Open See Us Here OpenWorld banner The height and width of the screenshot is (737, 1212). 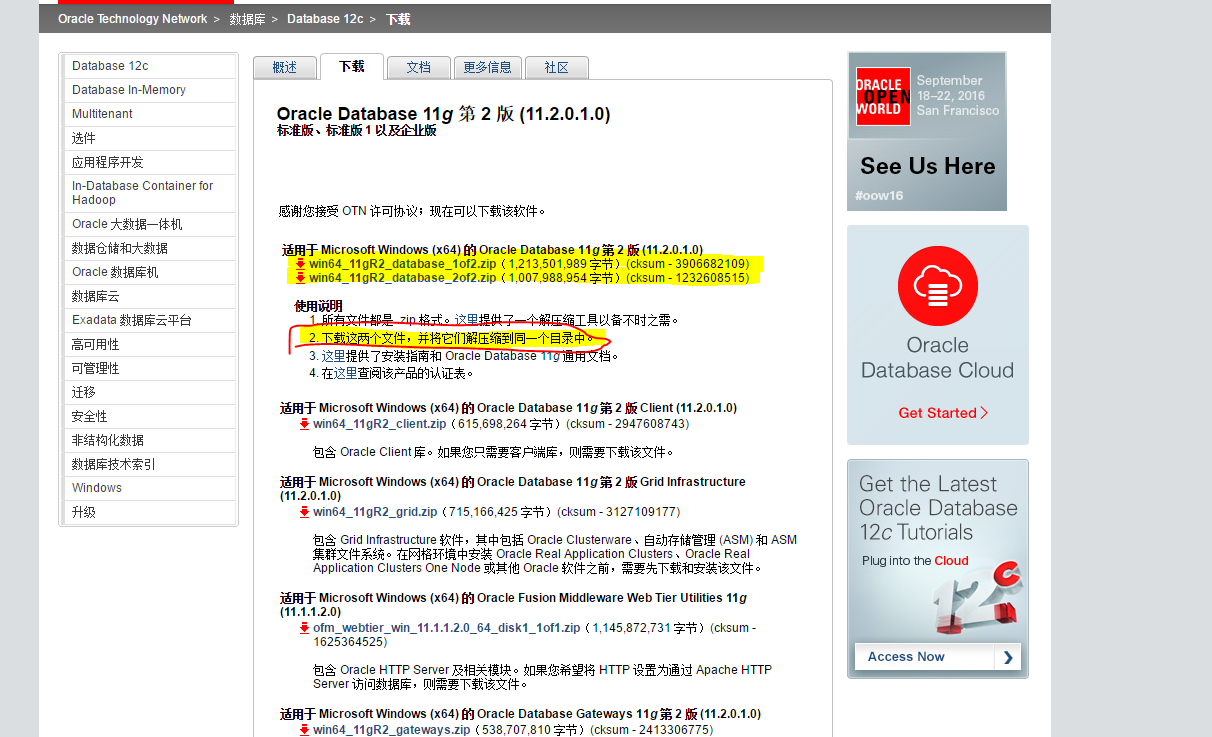click(x=927, y=132)
